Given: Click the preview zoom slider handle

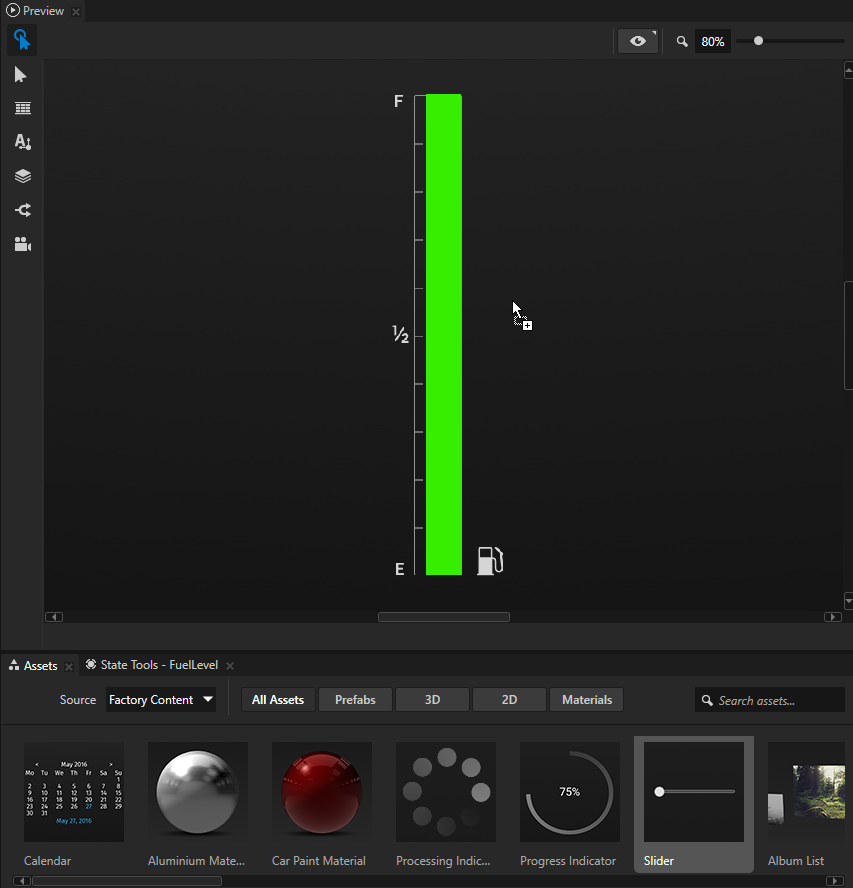Looking at the screenshot, I should 759,41.
